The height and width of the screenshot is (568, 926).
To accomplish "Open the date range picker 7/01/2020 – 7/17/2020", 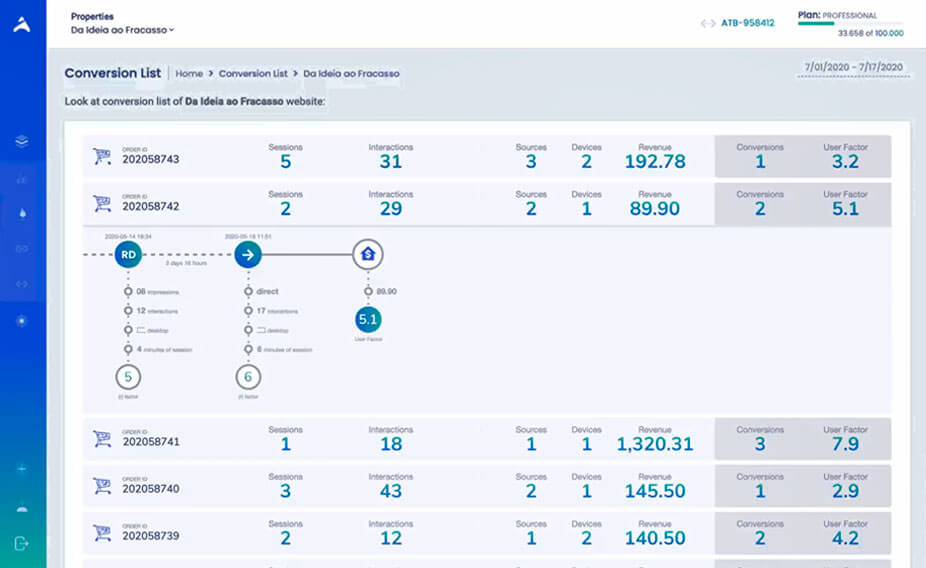I will [853, 67].
